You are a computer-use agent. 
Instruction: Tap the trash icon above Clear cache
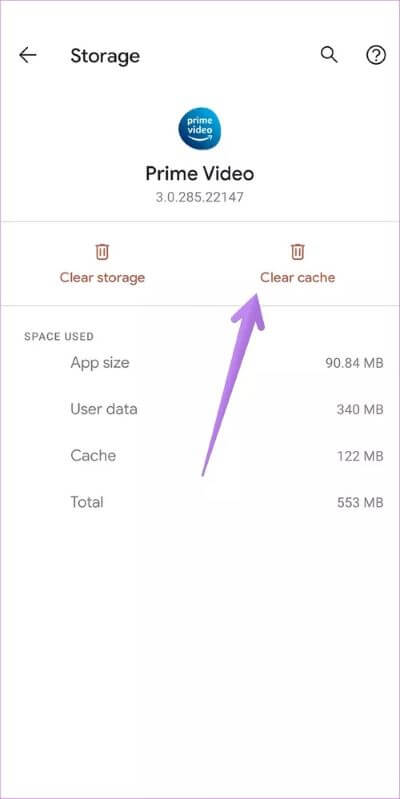pos(298,252)
